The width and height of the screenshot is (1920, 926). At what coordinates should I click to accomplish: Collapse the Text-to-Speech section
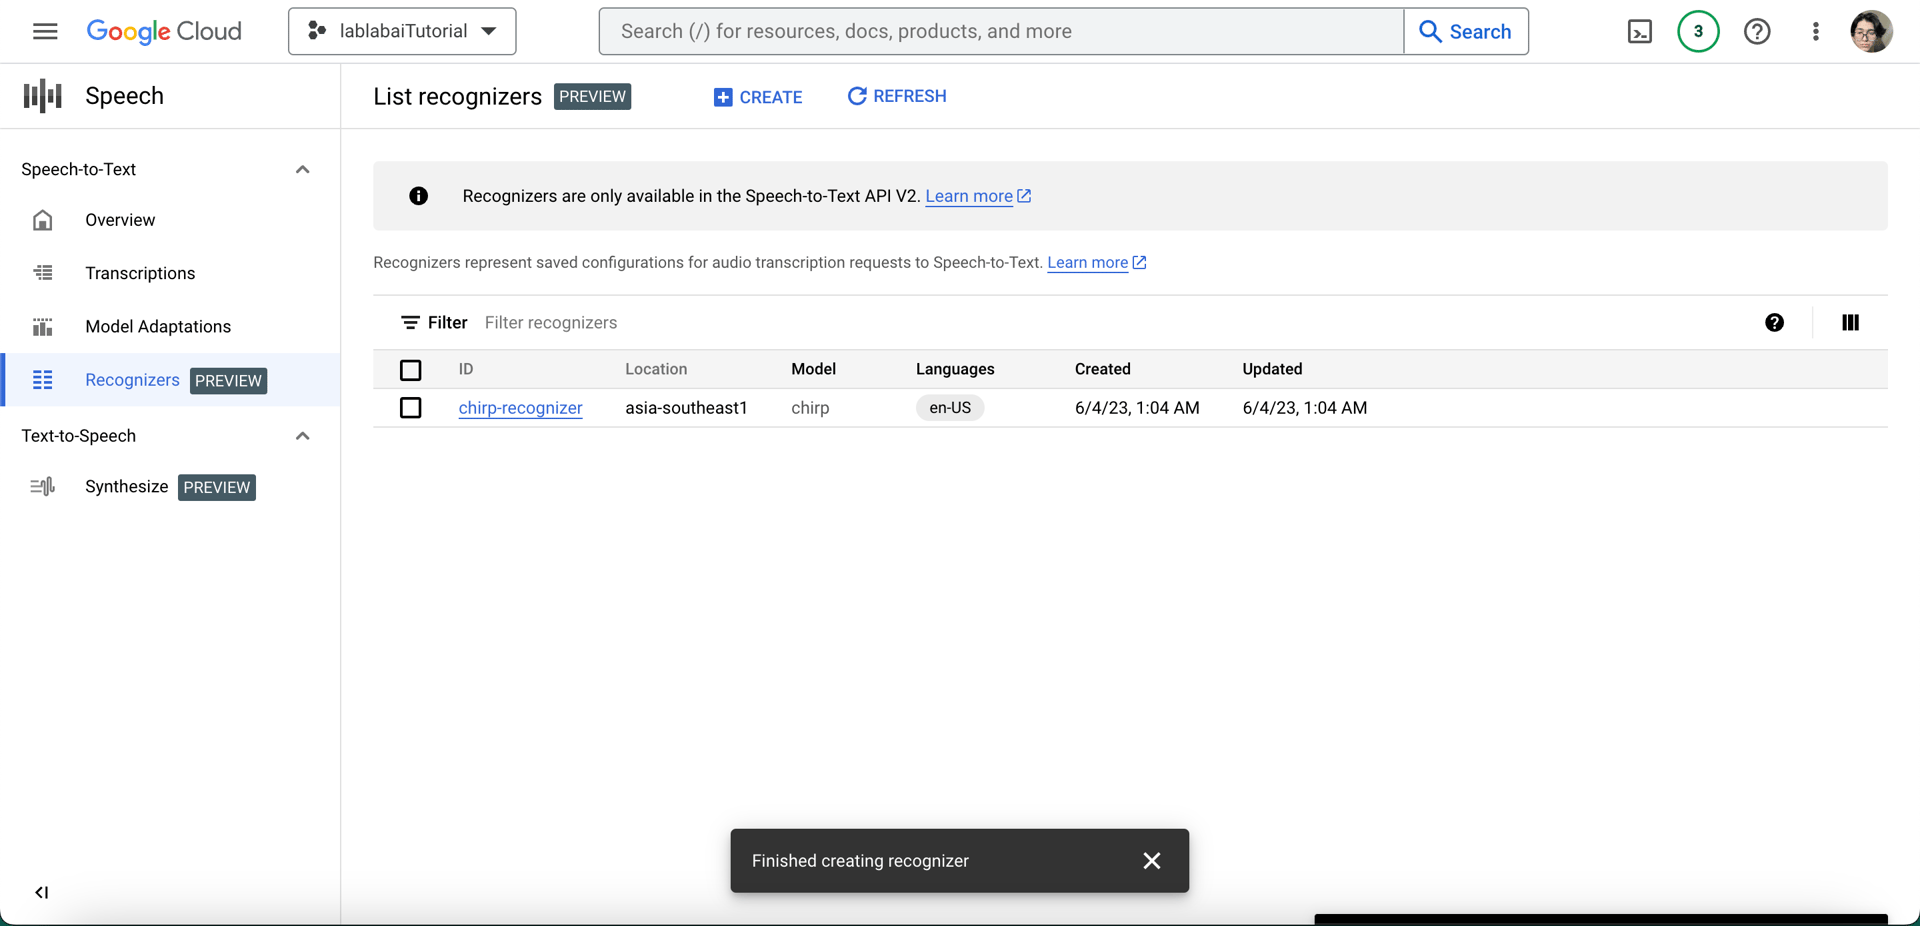302,436
